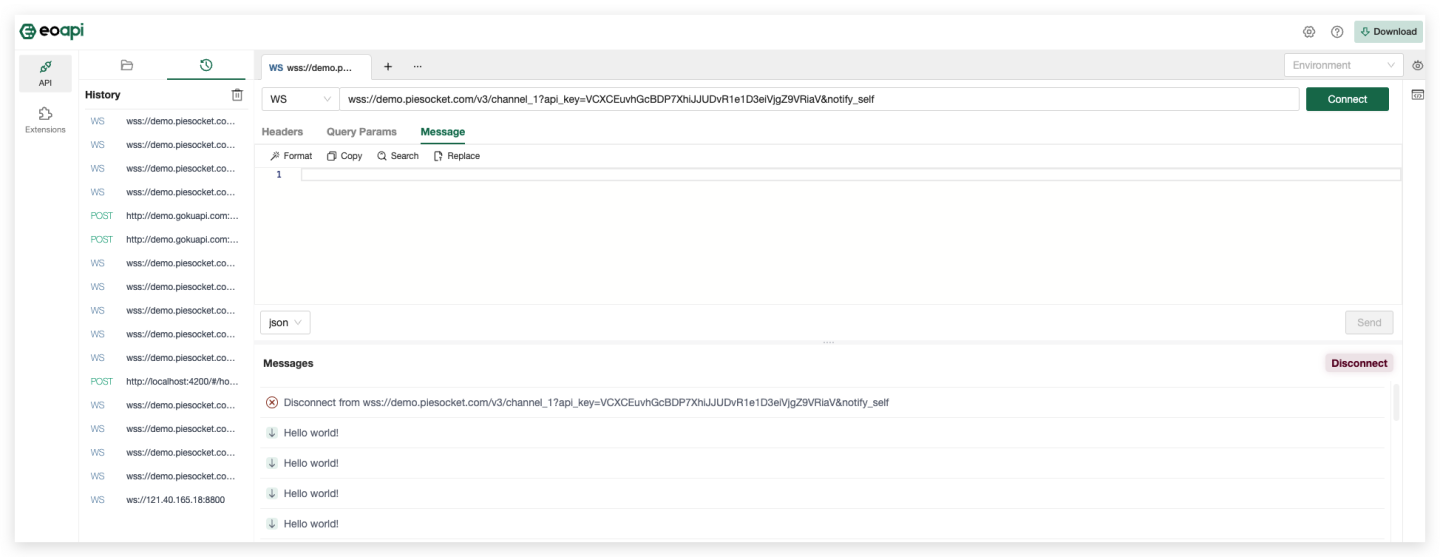Format the message with the Format tool
Viewport: 1440px width, 557px height.
pos(291,156)
